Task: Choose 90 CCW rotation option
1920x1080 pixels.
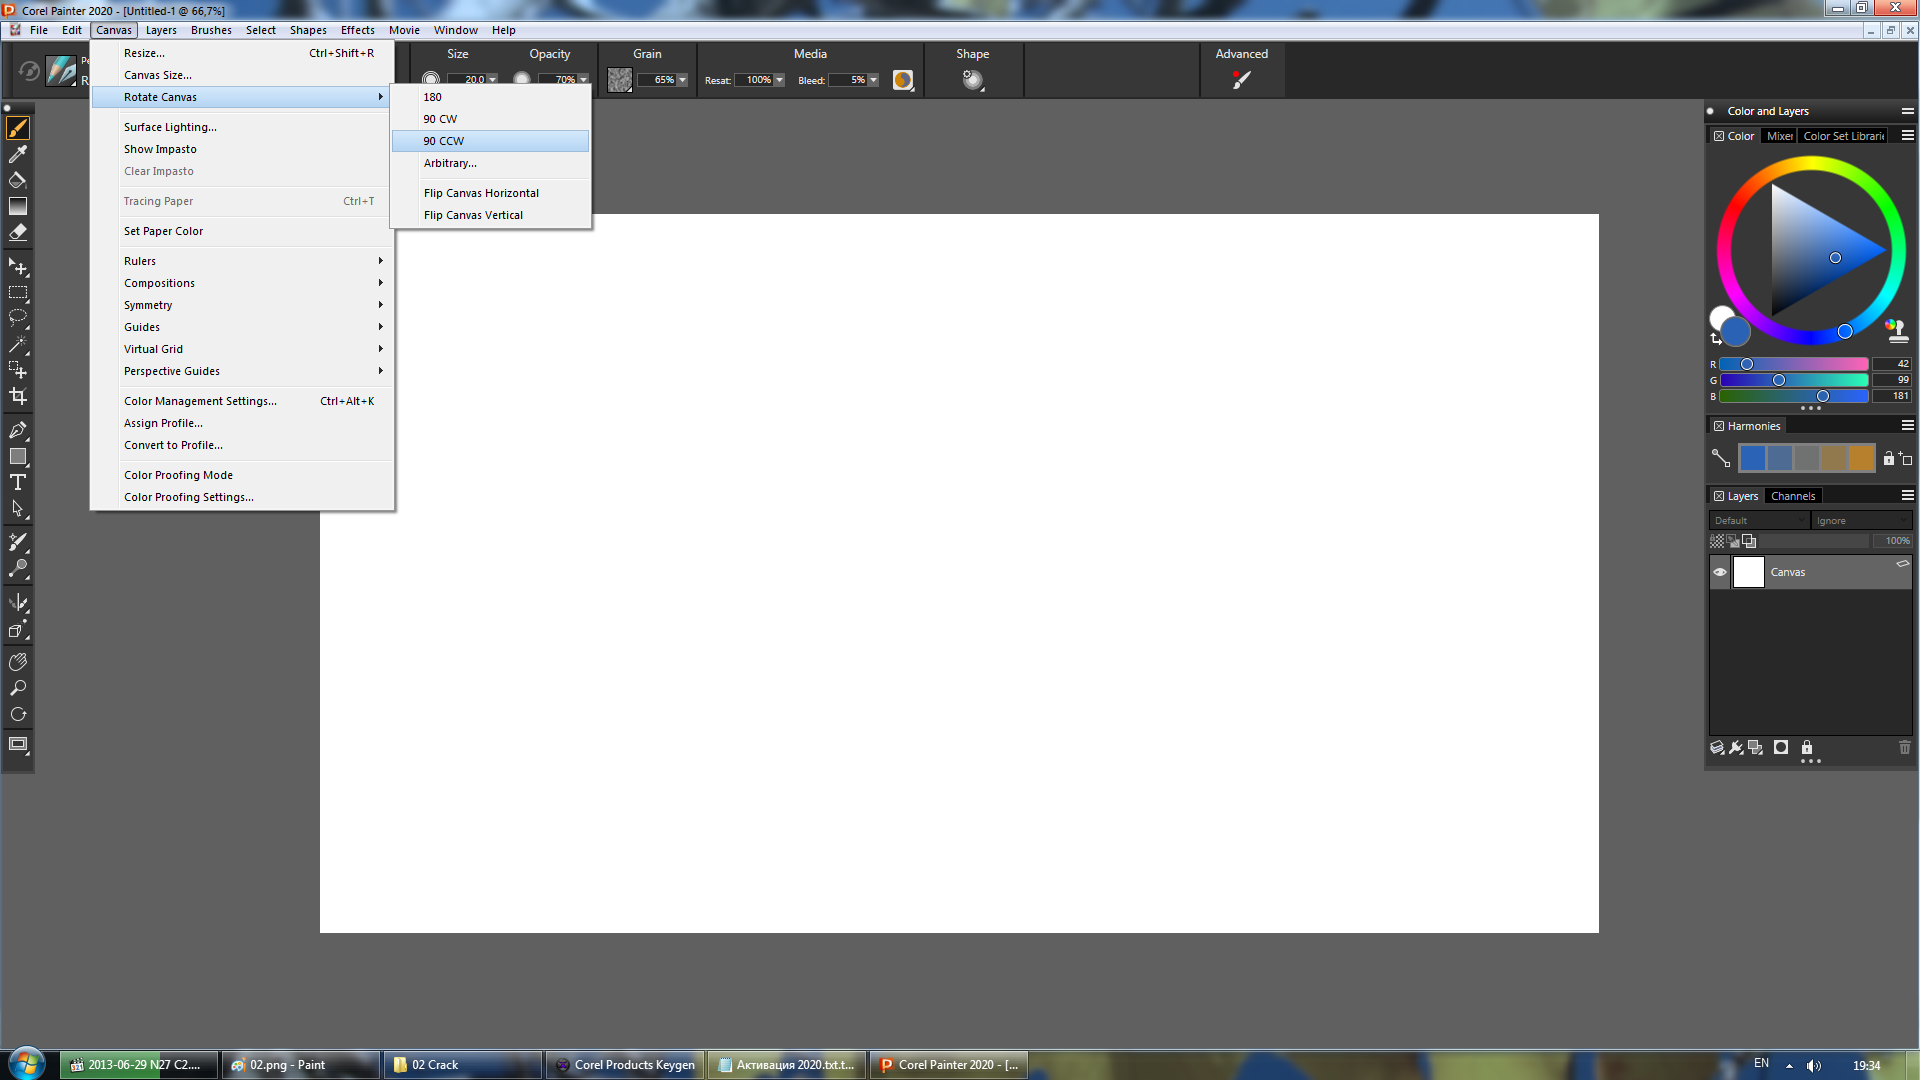Action: tap(443, 141)
